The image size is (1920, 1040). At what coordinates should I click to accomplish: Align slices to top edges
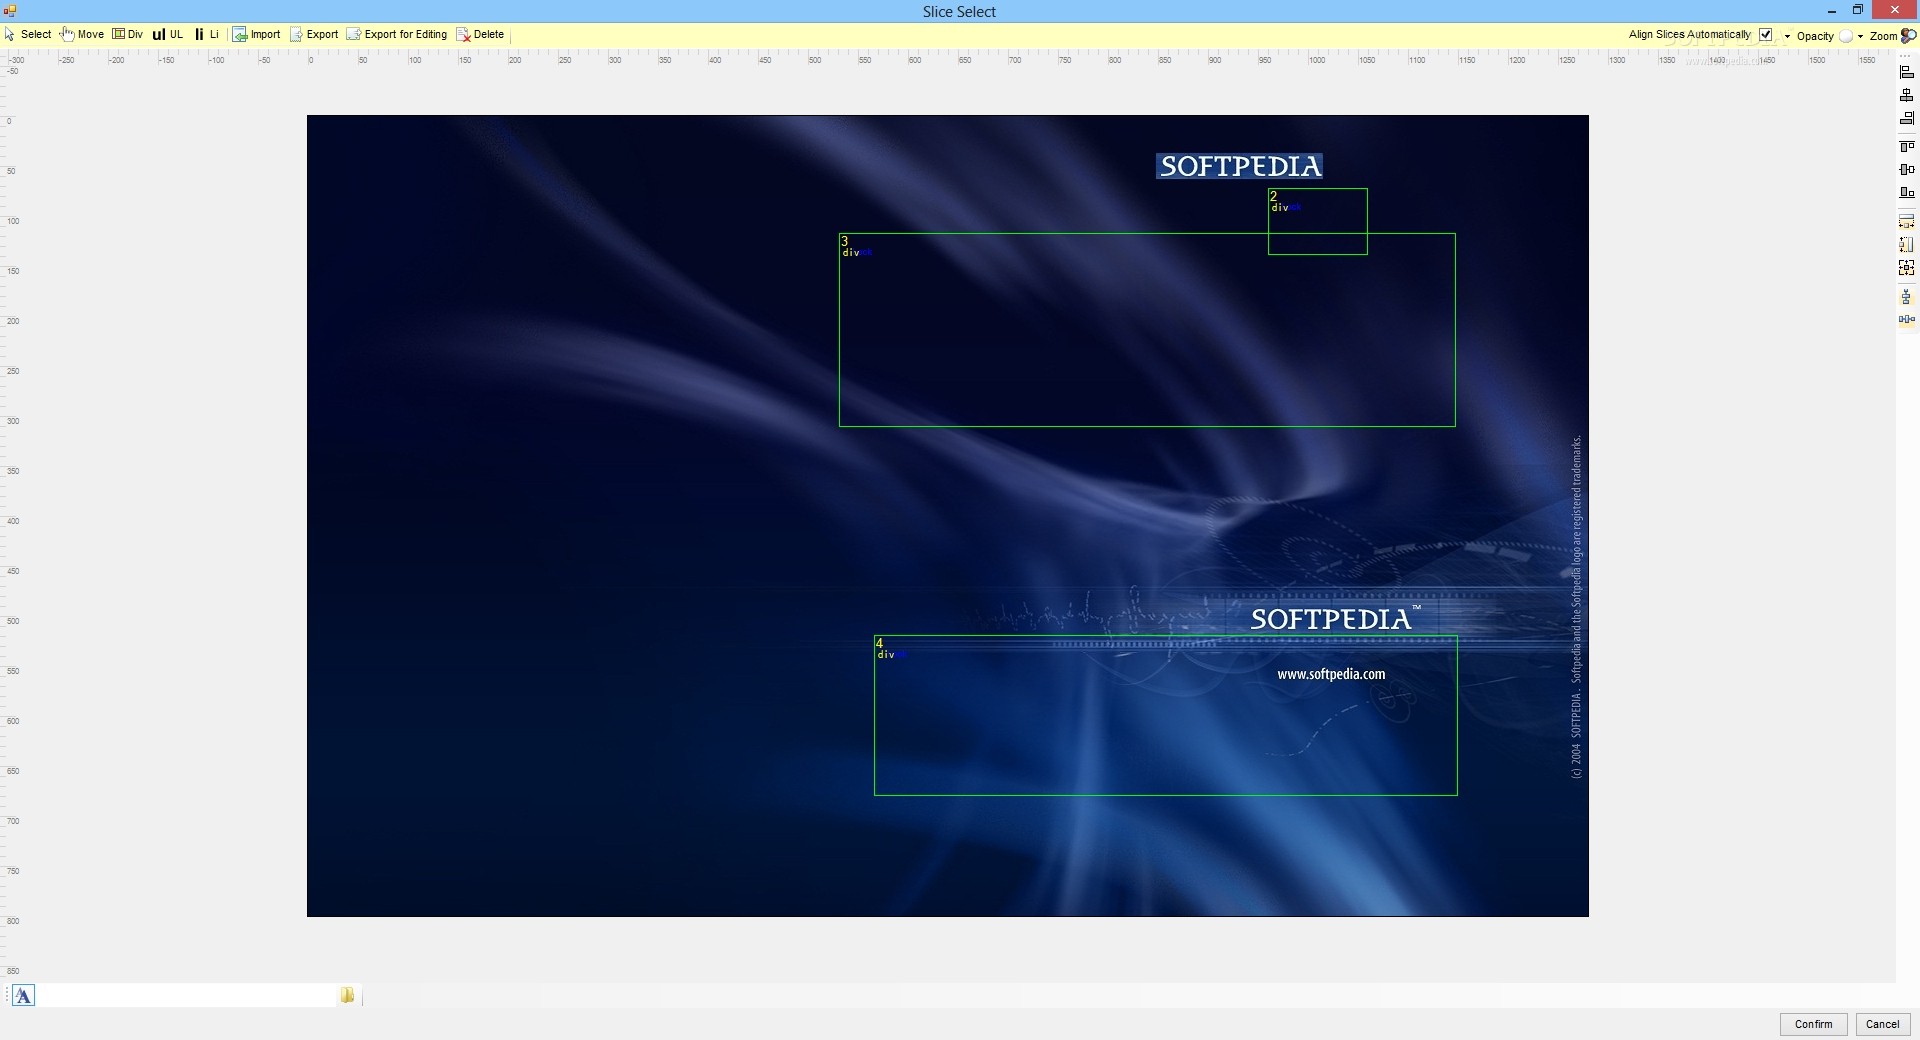(1907, 146)
